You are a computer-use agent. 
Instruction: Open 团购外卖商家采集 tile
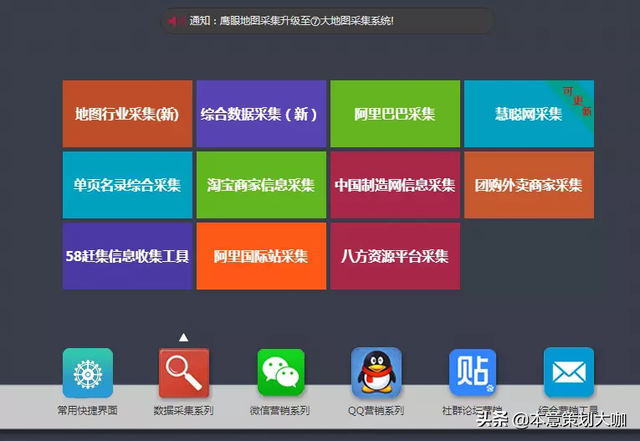click(529, 185)
